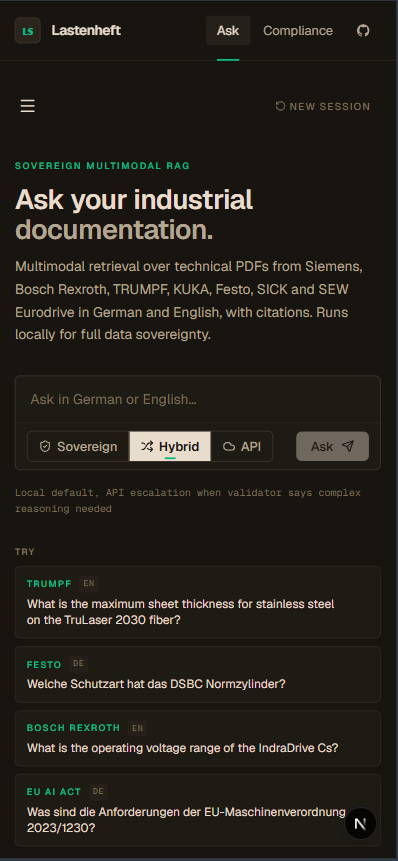This screenshot has height=861, width=398.
Task: Click the Lastenheft LS logo icon
Action: pyautogui.click(x=27, y=31)
